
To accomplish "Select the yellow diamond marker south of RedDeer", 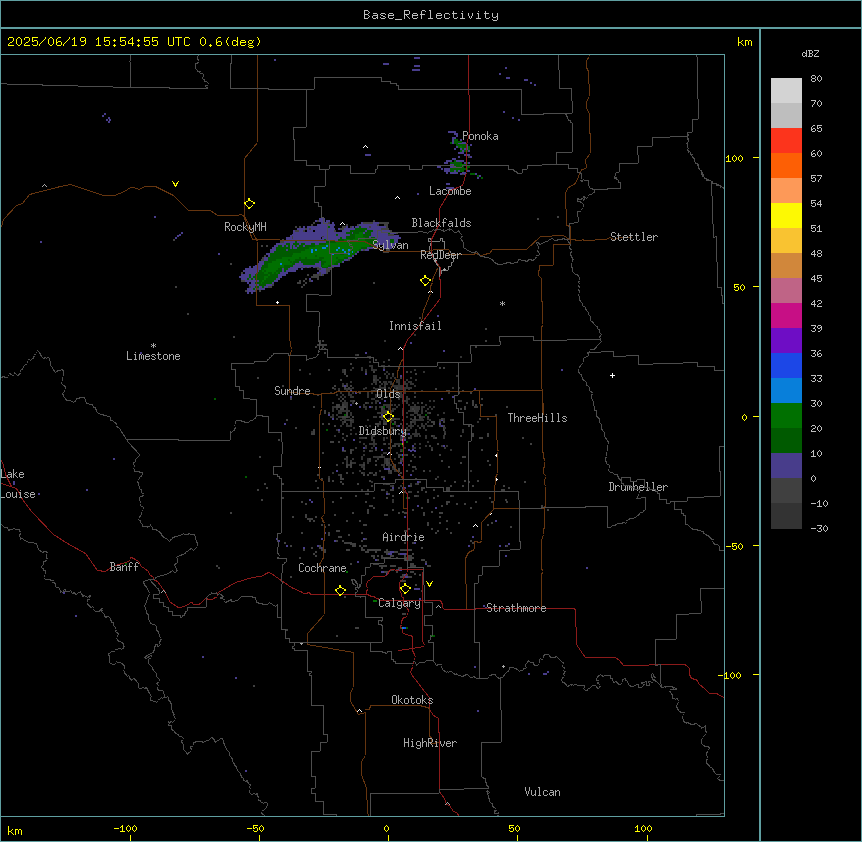I will (426, 281).
